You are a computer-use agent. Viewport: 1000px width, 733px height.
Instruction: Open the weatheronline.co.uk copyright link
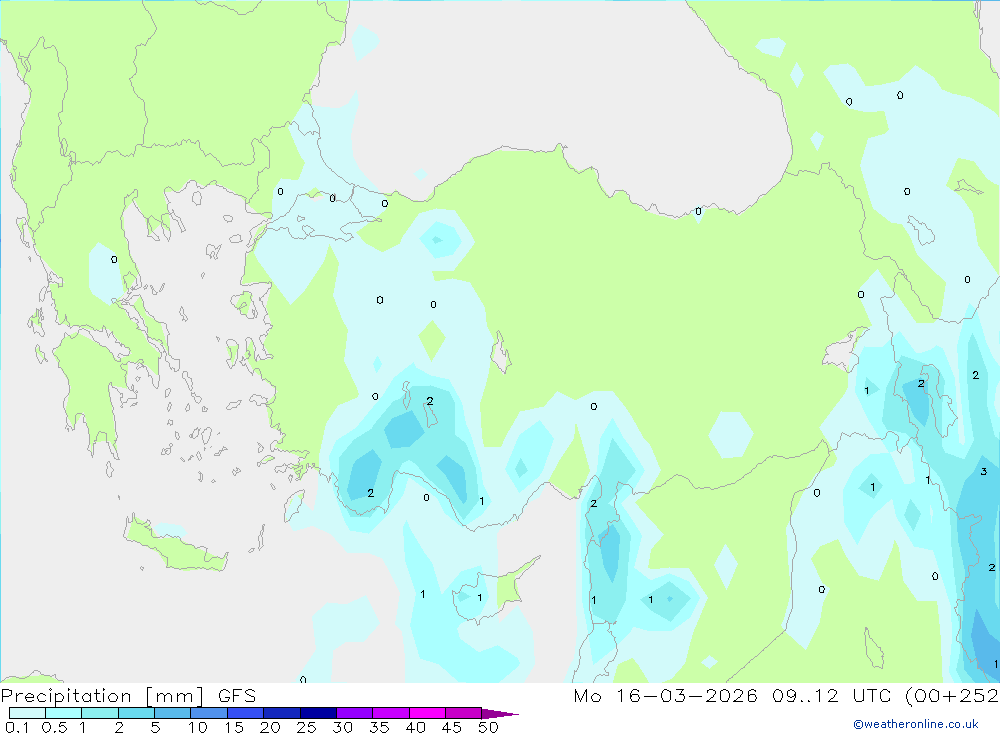click(x=916, y=724)
